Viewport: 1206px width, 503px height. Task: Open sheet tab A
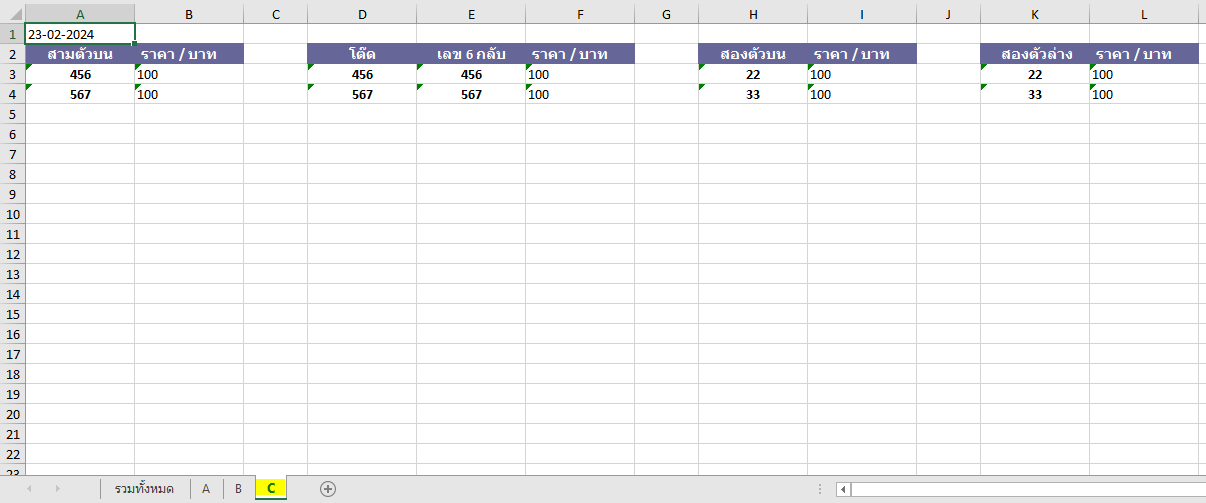pos(206,489)
